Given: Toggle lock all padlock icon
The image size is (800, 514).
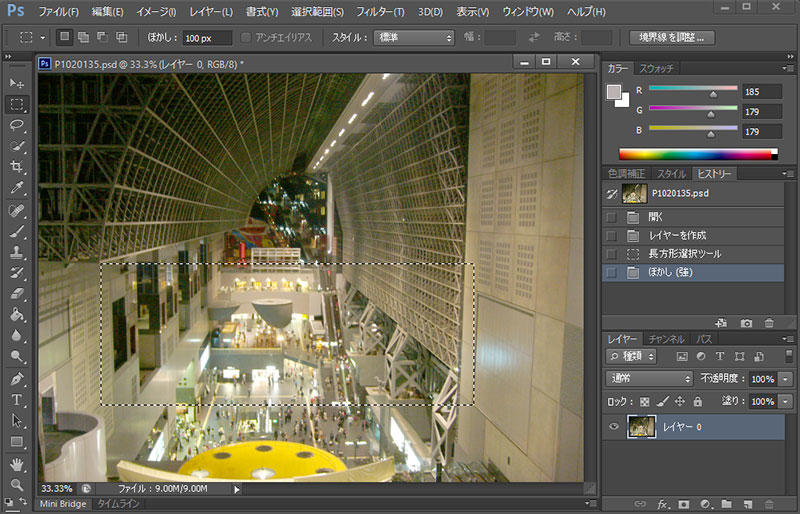Looking at the screenshot, I should [697, 402].
